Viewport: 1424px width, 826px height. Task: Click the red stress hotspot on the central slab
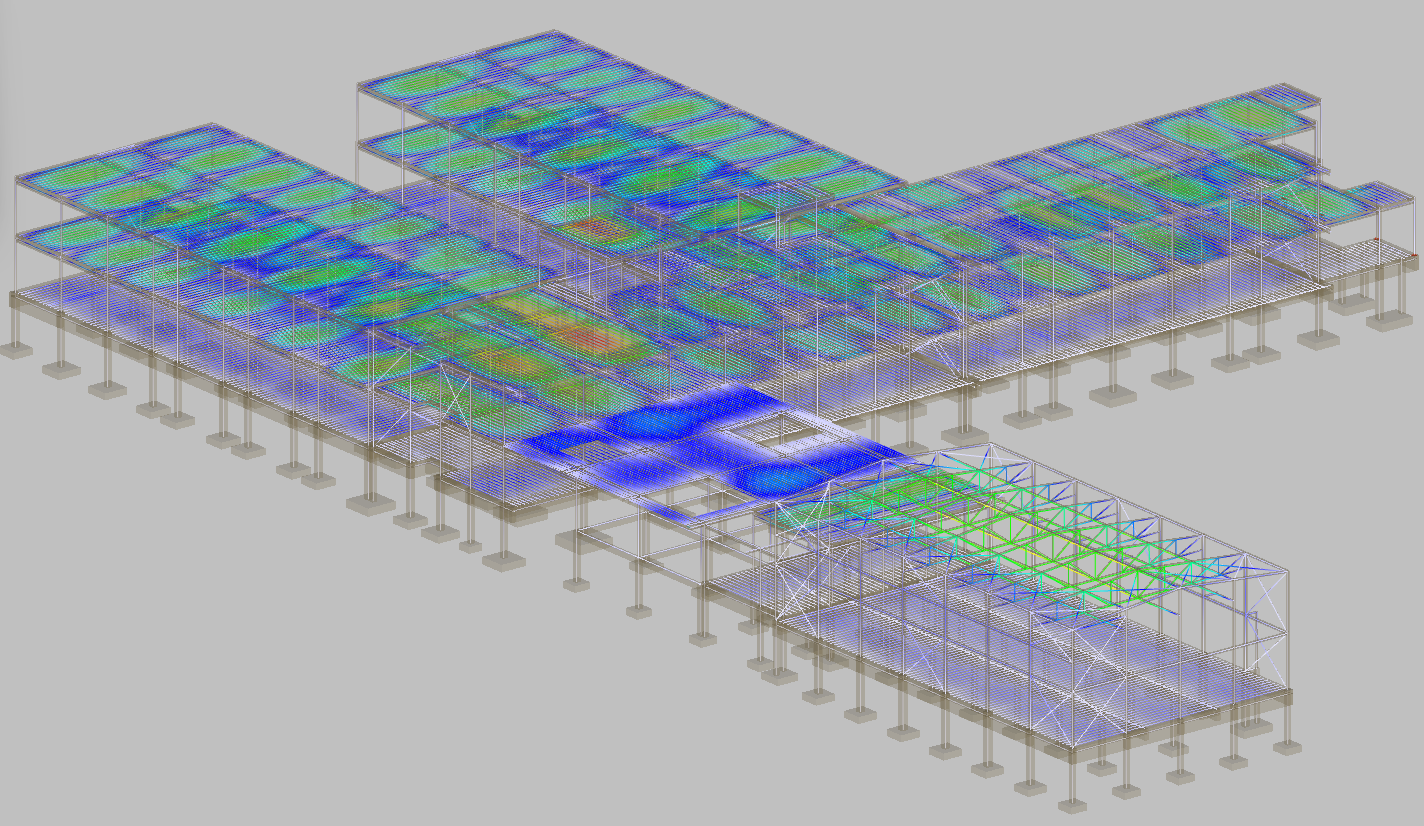[597, 340]
